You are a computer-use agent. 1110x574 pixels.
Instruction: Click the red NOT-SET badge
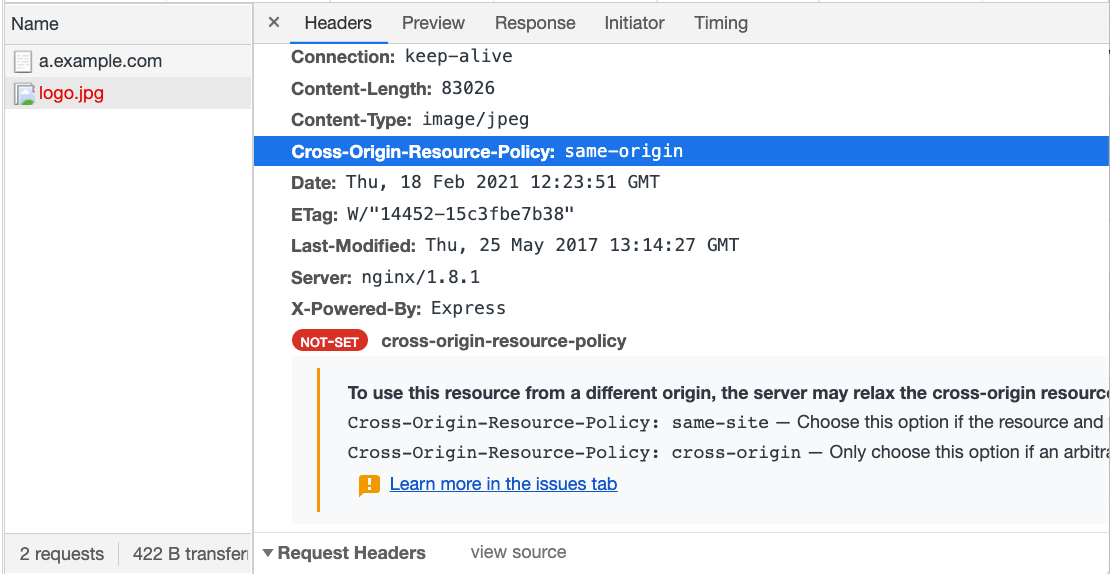point(330,342)
